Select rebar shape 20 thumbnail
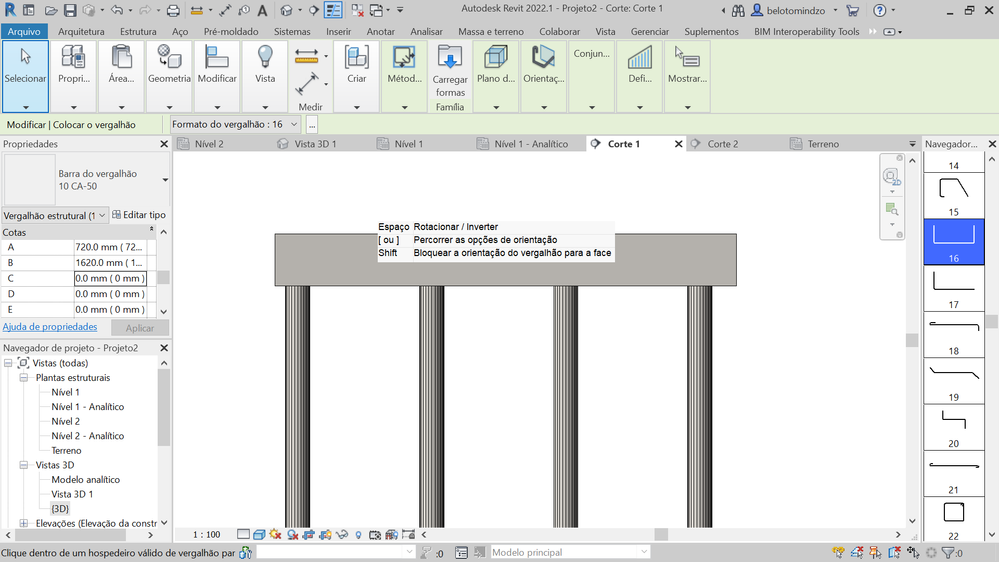The width and height of the screenshot is (999, 562). (953, 427)
